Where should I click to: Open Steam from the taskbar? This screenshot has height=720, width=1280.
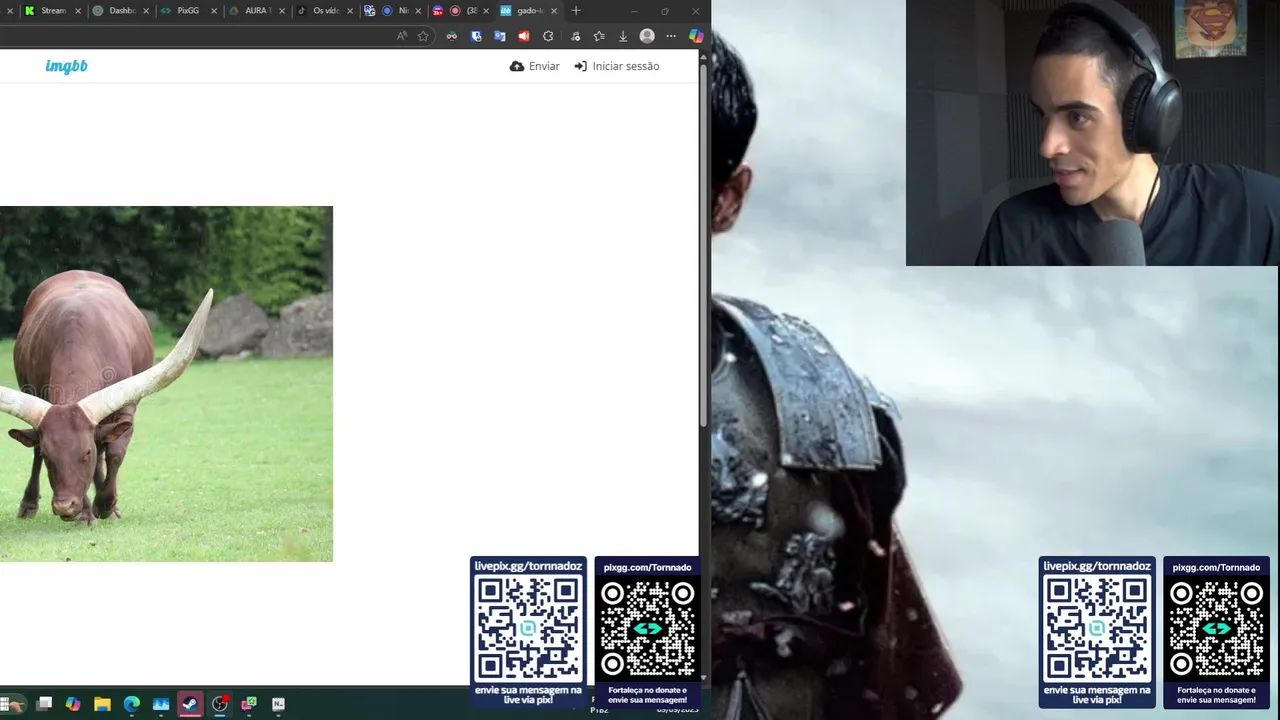pos(190,704)
